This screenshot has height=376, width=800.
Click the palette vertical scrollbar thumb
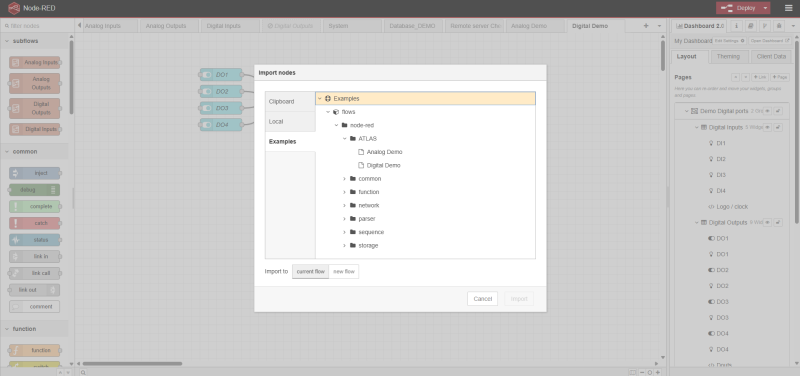71,77
